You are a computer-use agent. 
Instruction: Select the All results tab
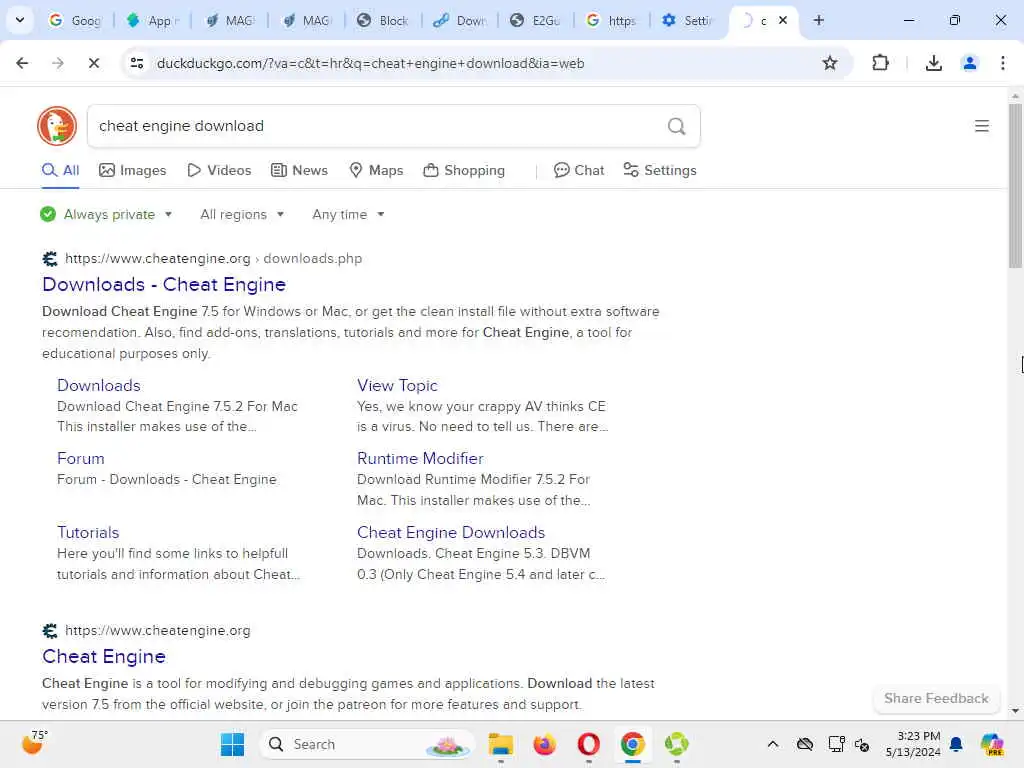click(x=60, y=170)
